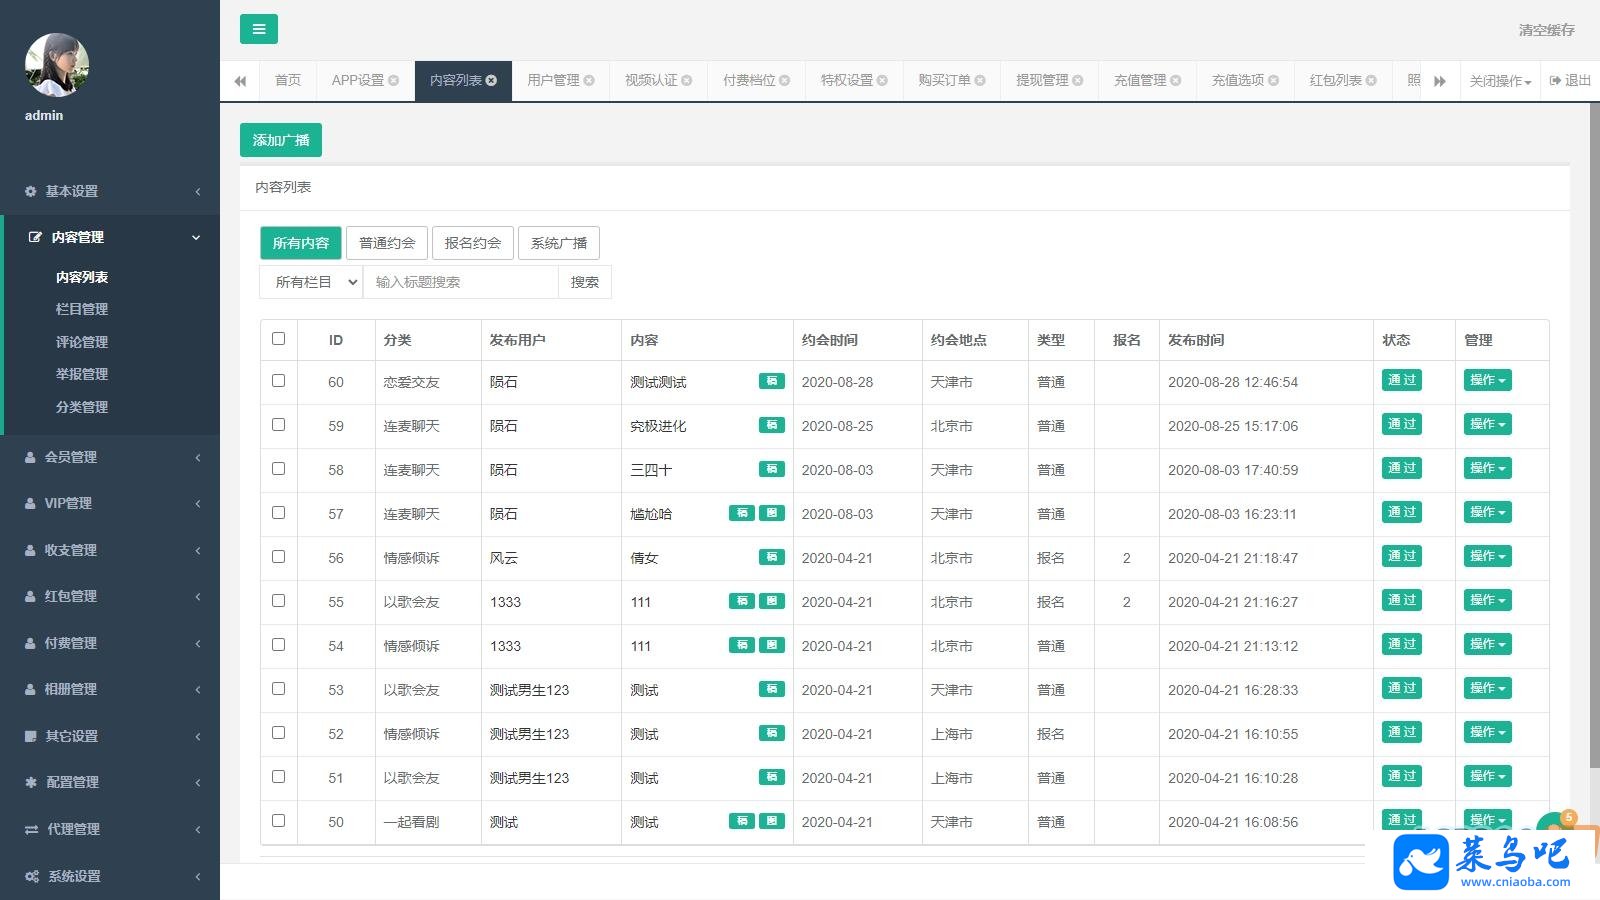Viewport: 1600px width, 900px height.
Task: Expand the 收支管理 sidebar section
Action: click(x=110, y=550)
